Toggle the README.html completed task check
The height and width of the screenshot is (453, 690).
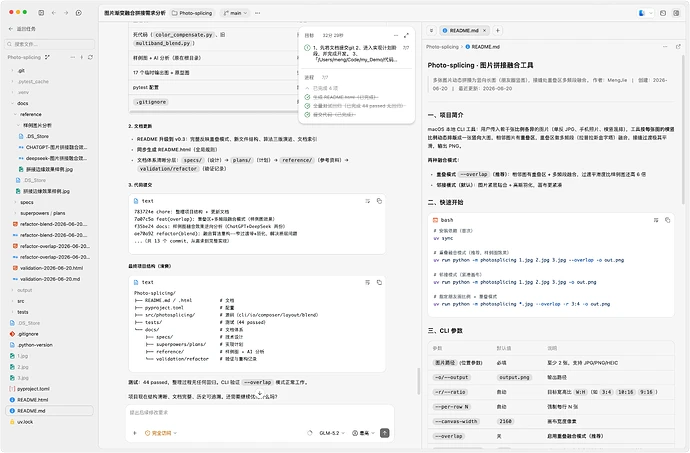tap(307, 97)
